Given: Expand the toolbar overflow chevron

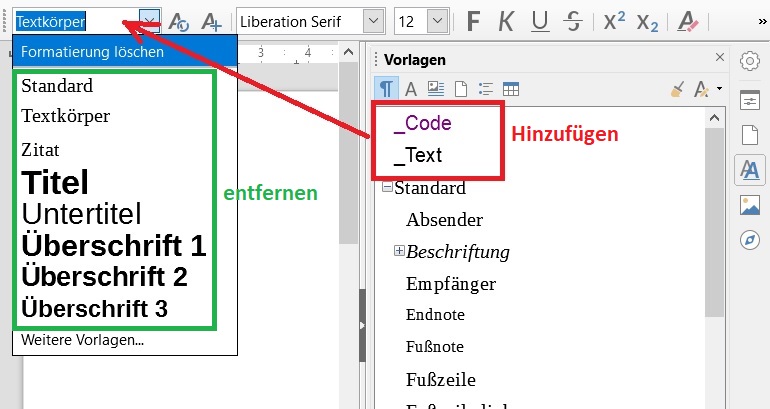Looking at the screenshot, I should click(762, 22).
